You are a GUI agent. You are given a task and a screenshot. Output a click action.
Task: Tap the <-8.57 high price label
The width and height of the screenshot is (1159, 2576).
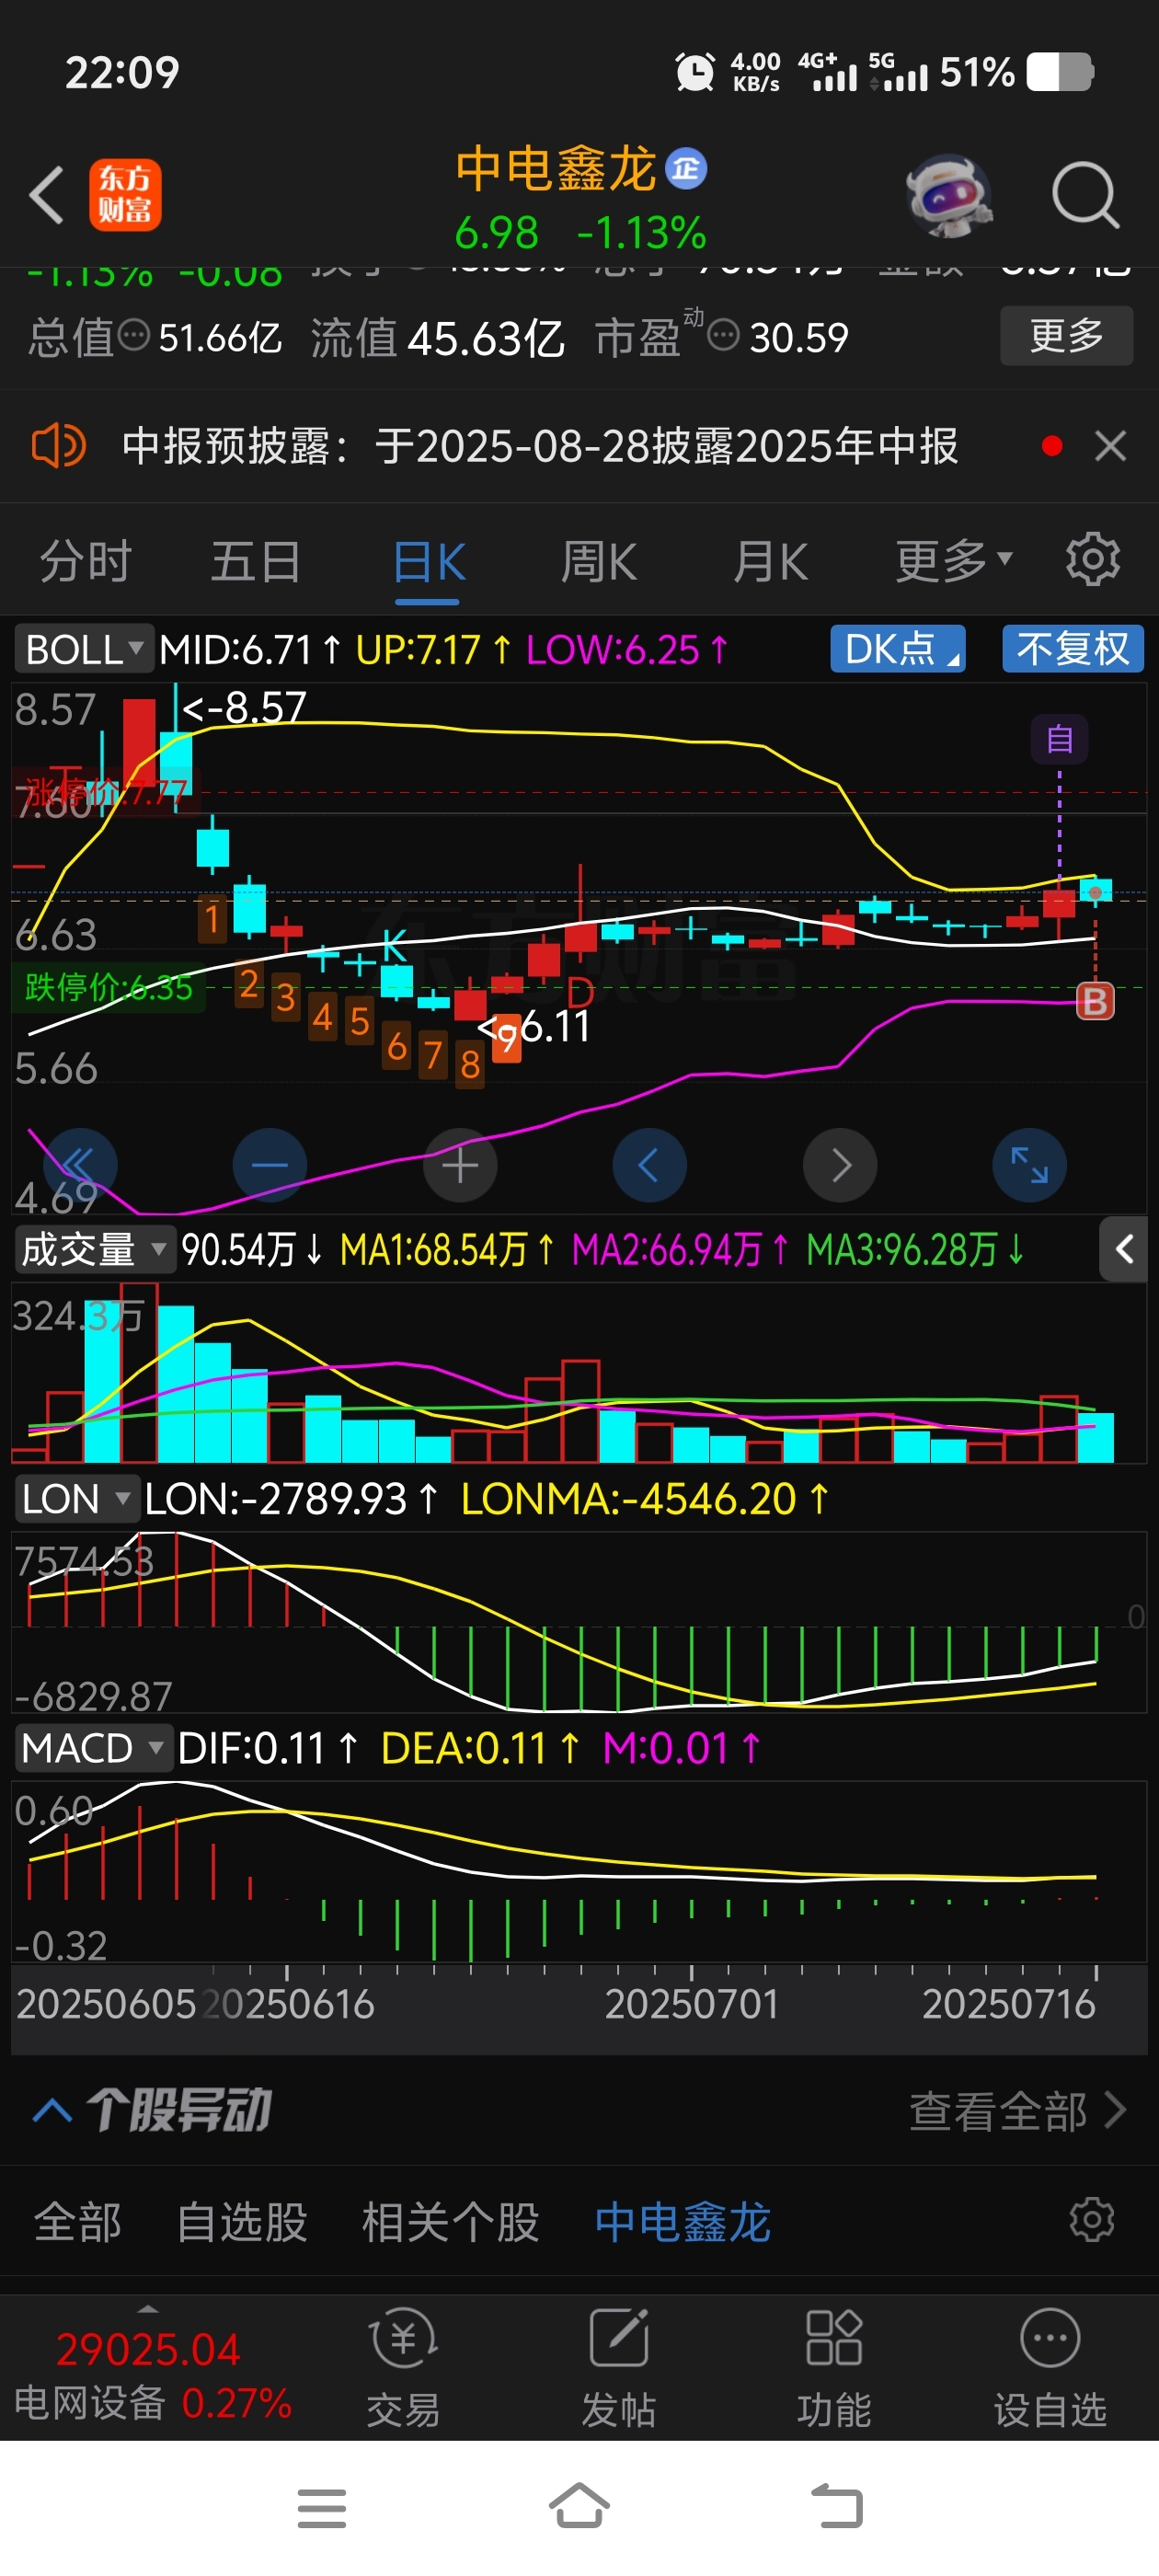tap(245, 708)
